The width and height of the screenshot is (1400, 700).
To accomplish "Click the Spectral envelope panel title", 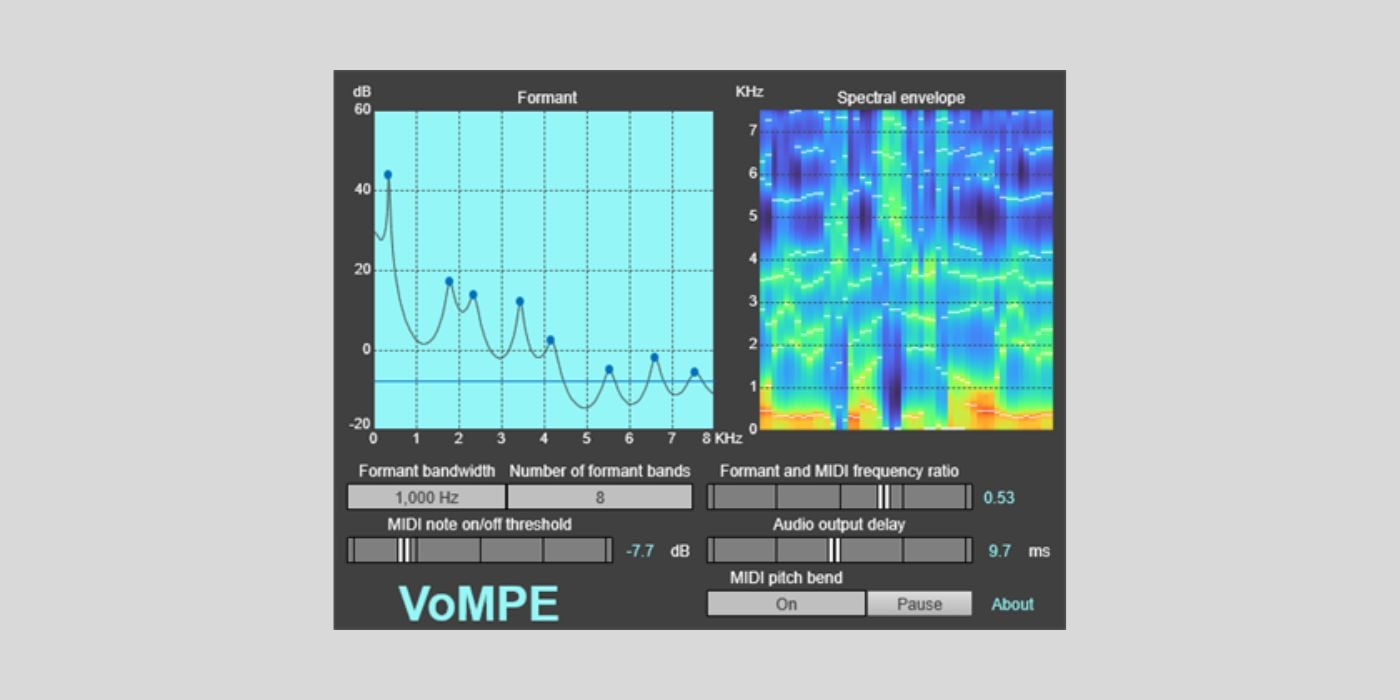I will pyautogui.click(x=901, y=98).
